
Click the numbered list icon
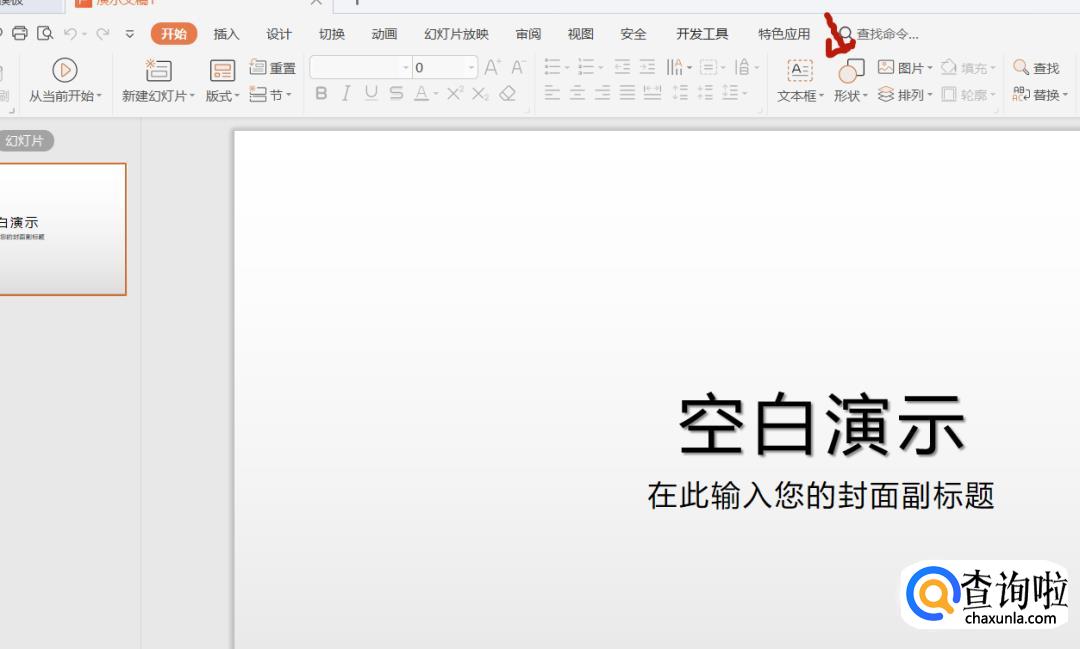click(586, 67)
